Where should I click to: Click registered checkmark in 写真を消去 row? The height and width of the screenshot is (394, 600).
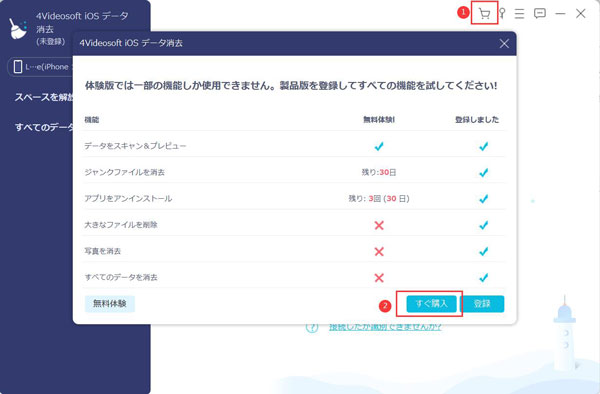[484, 251]
